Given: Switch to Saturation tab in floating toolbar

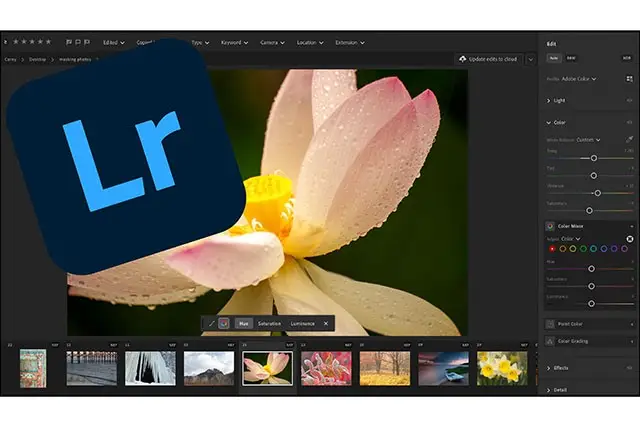Looking at the screenshot, I should (x=269, y=324).
